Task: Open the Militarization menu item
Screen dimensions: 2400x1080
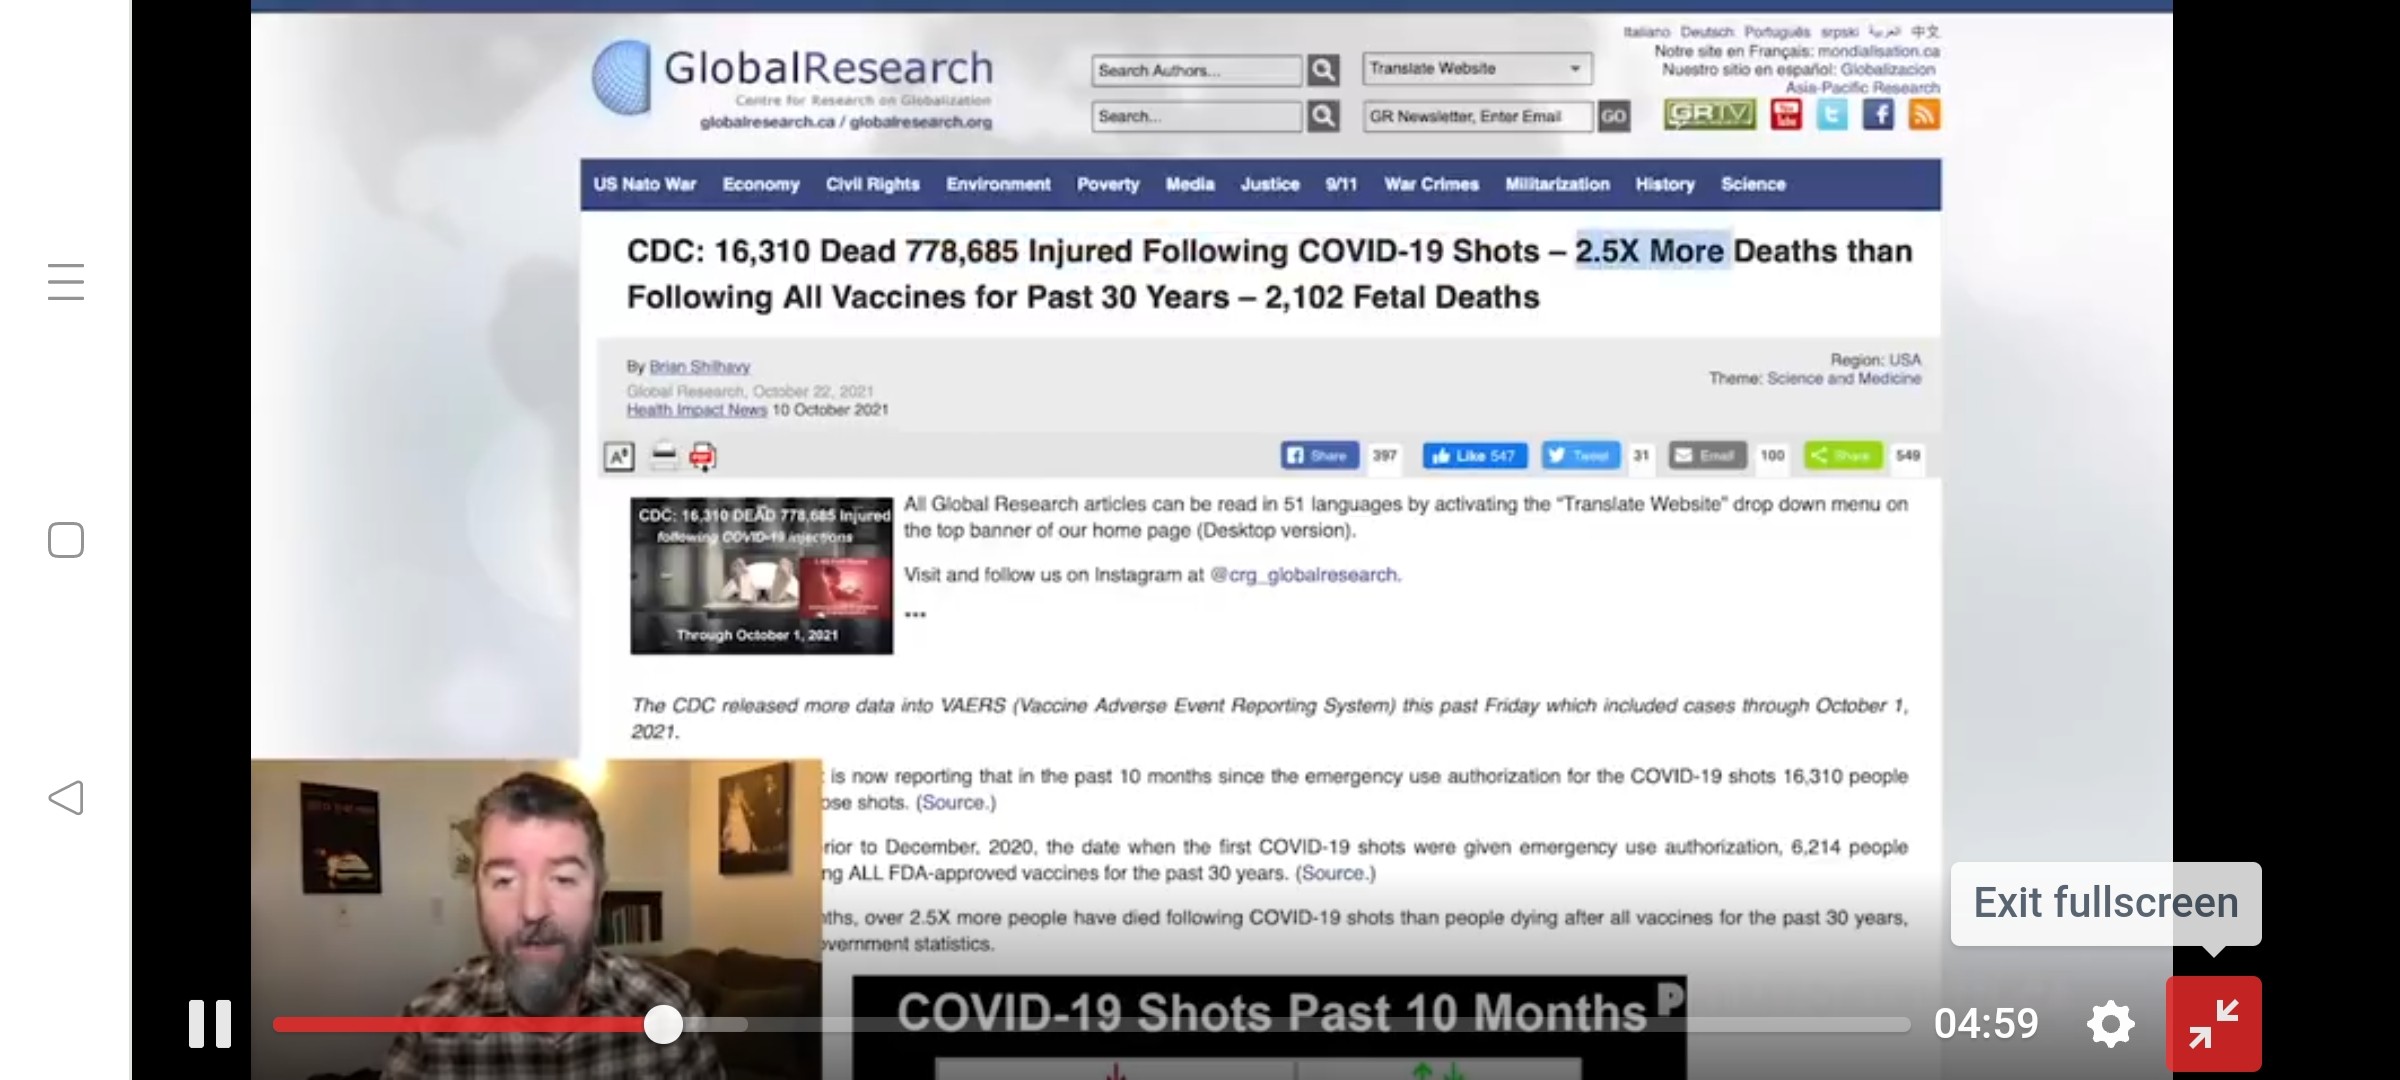Action: pos(1557,184)
